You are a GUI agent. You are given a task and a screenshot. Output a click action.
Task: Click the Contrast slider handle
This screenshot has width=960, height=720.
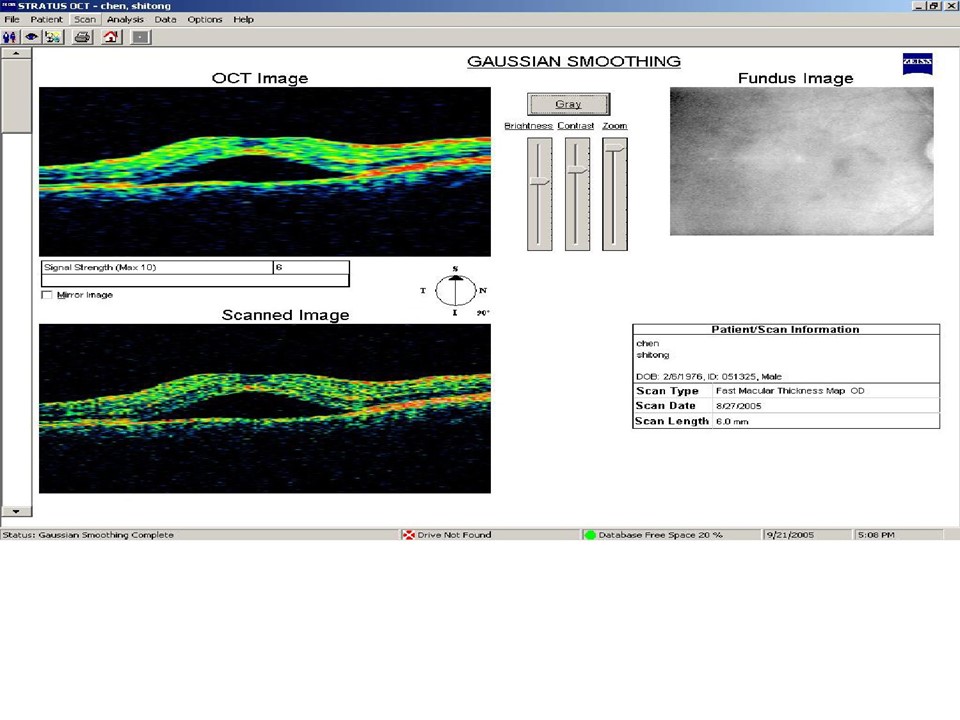click(577, 170)
